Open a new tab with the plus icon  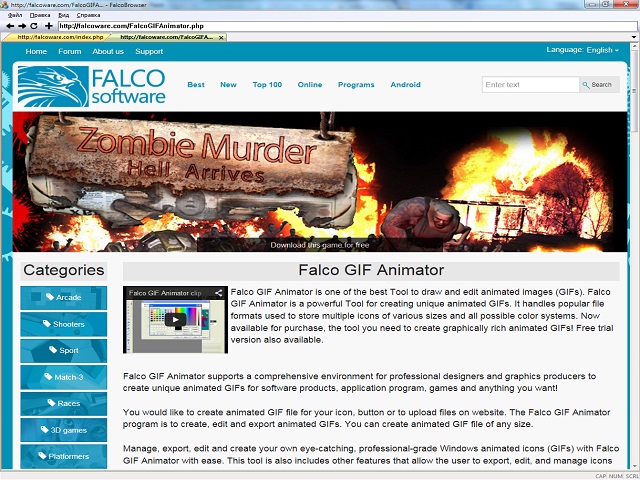(x=49, y=26)
